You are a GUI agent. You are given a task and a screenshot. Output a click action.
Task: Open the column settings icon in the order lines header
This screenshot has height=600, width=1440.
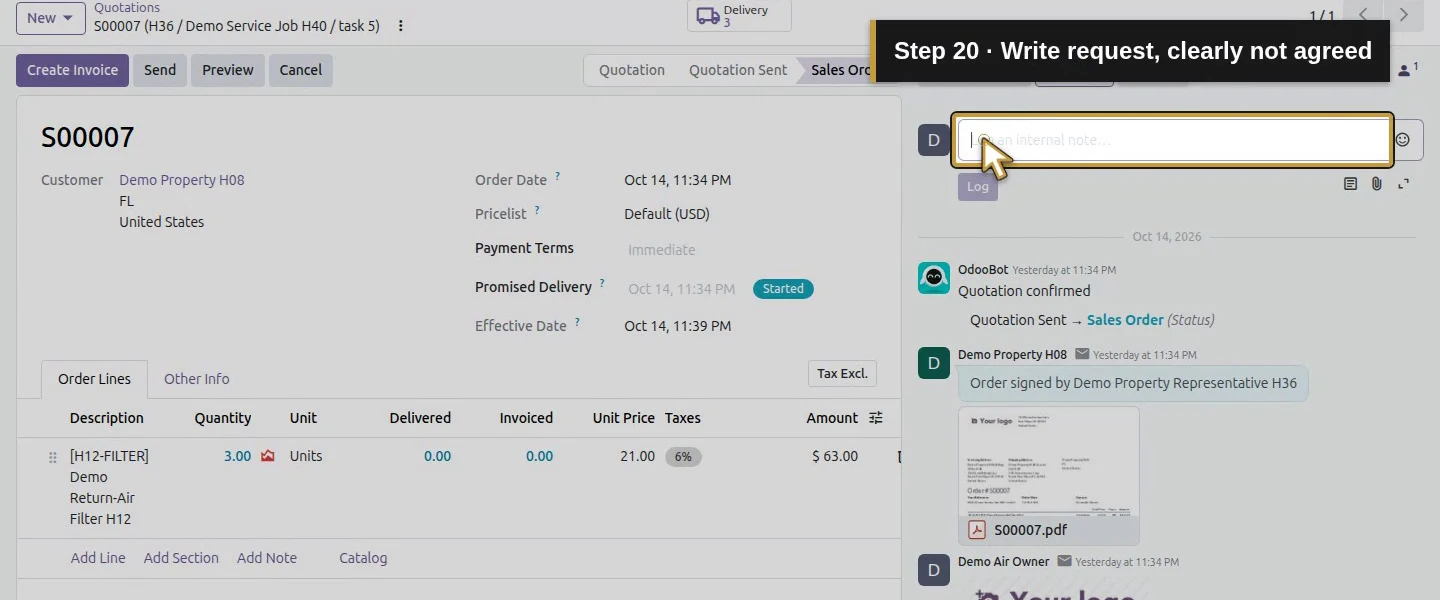pos(876,418)
